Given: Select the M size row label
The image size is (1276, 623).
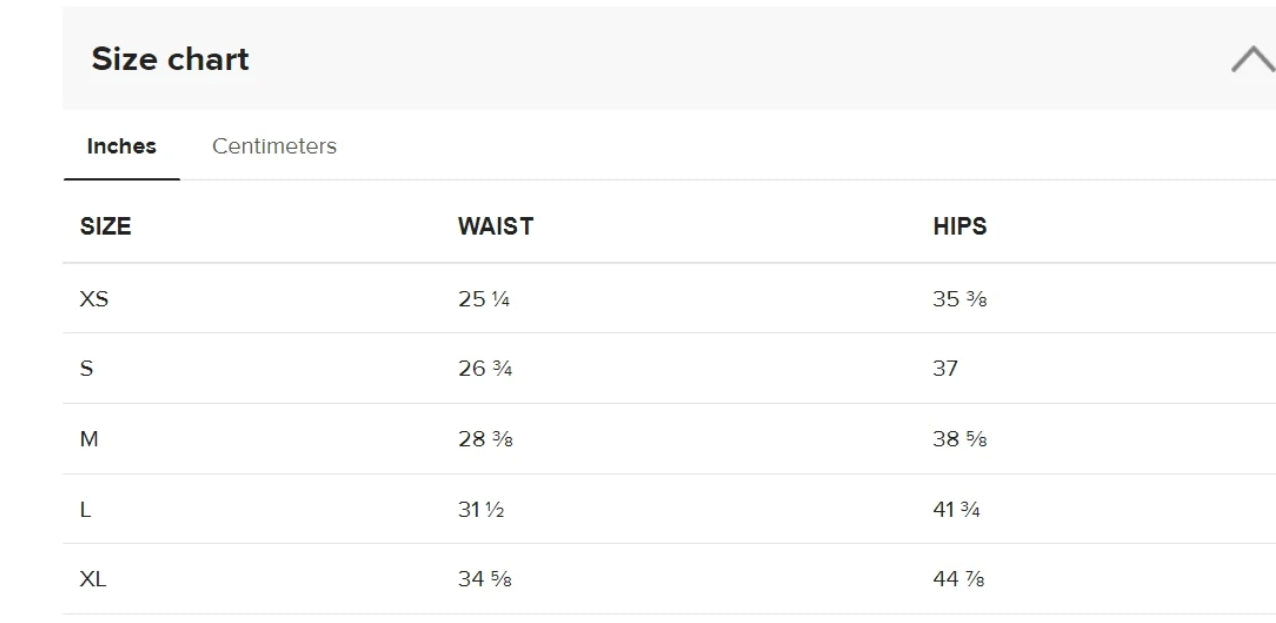Looking at the screenshot, I should [x=89, y=439].
